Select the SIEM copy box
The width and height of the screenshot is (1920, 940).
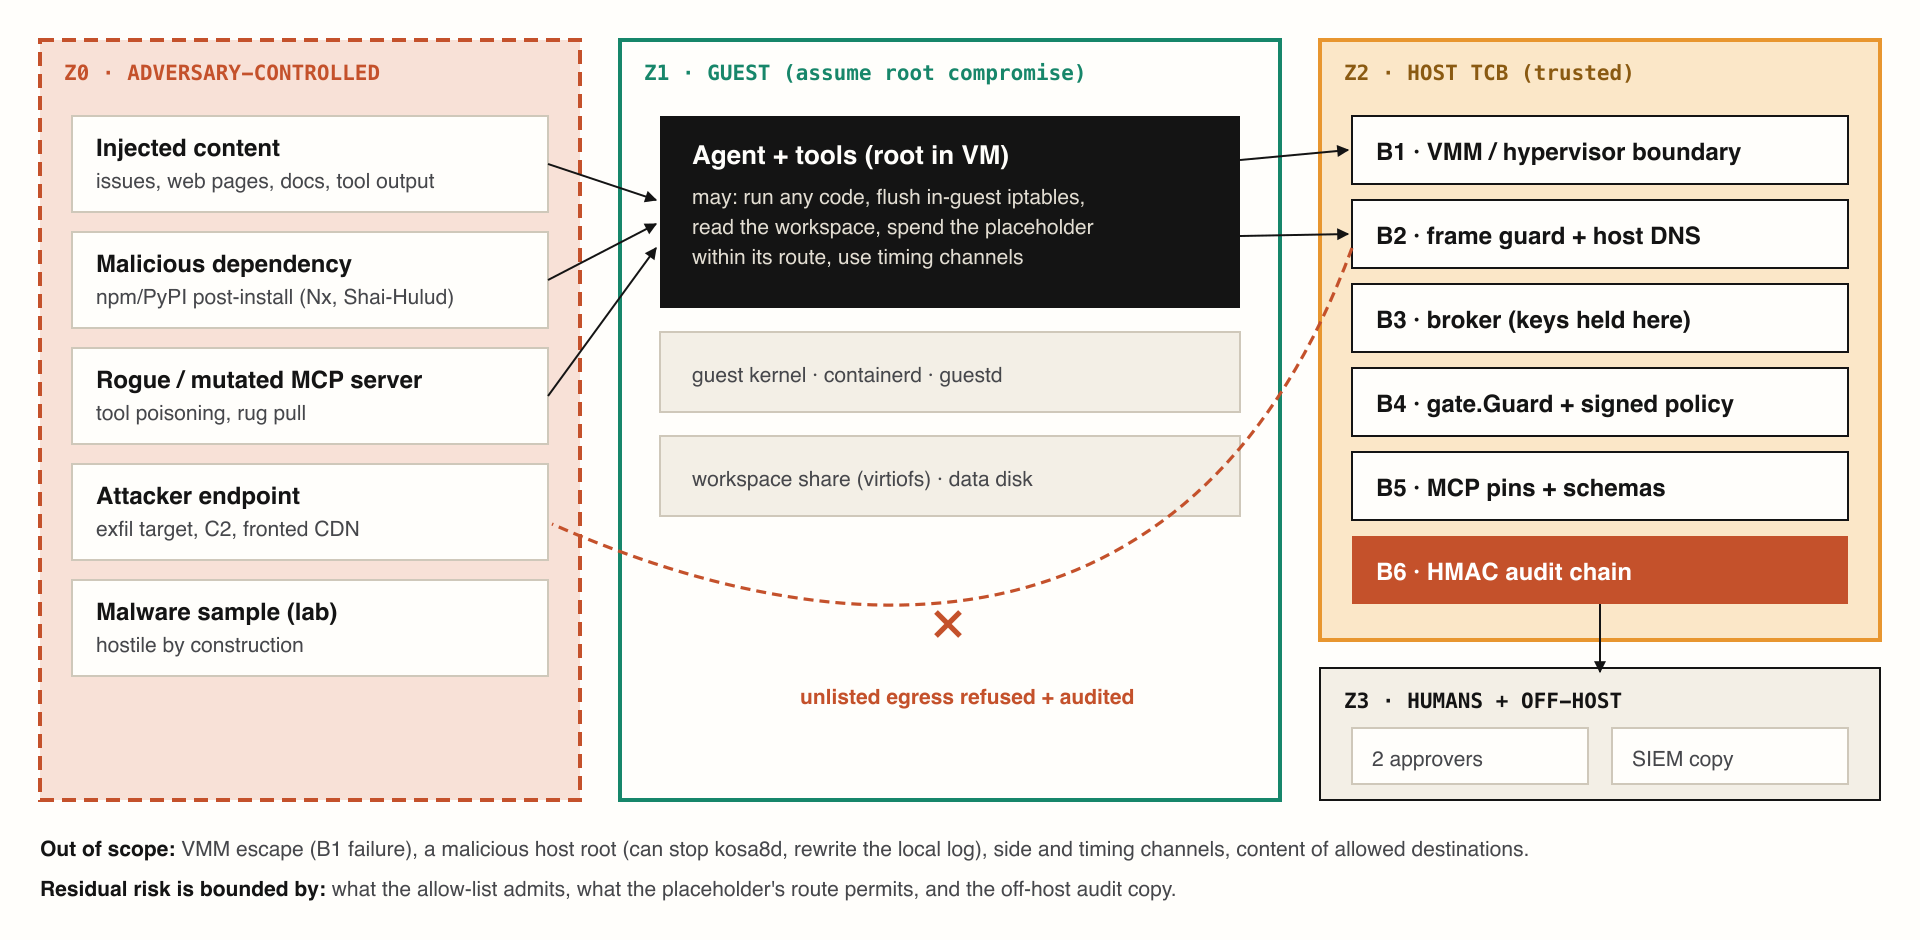(1730, 756)
